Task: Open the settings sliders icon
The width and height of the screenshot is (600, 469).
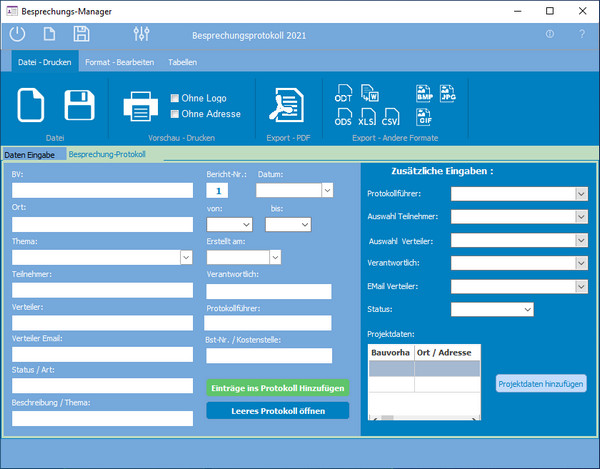Action: tap(140, 35)
